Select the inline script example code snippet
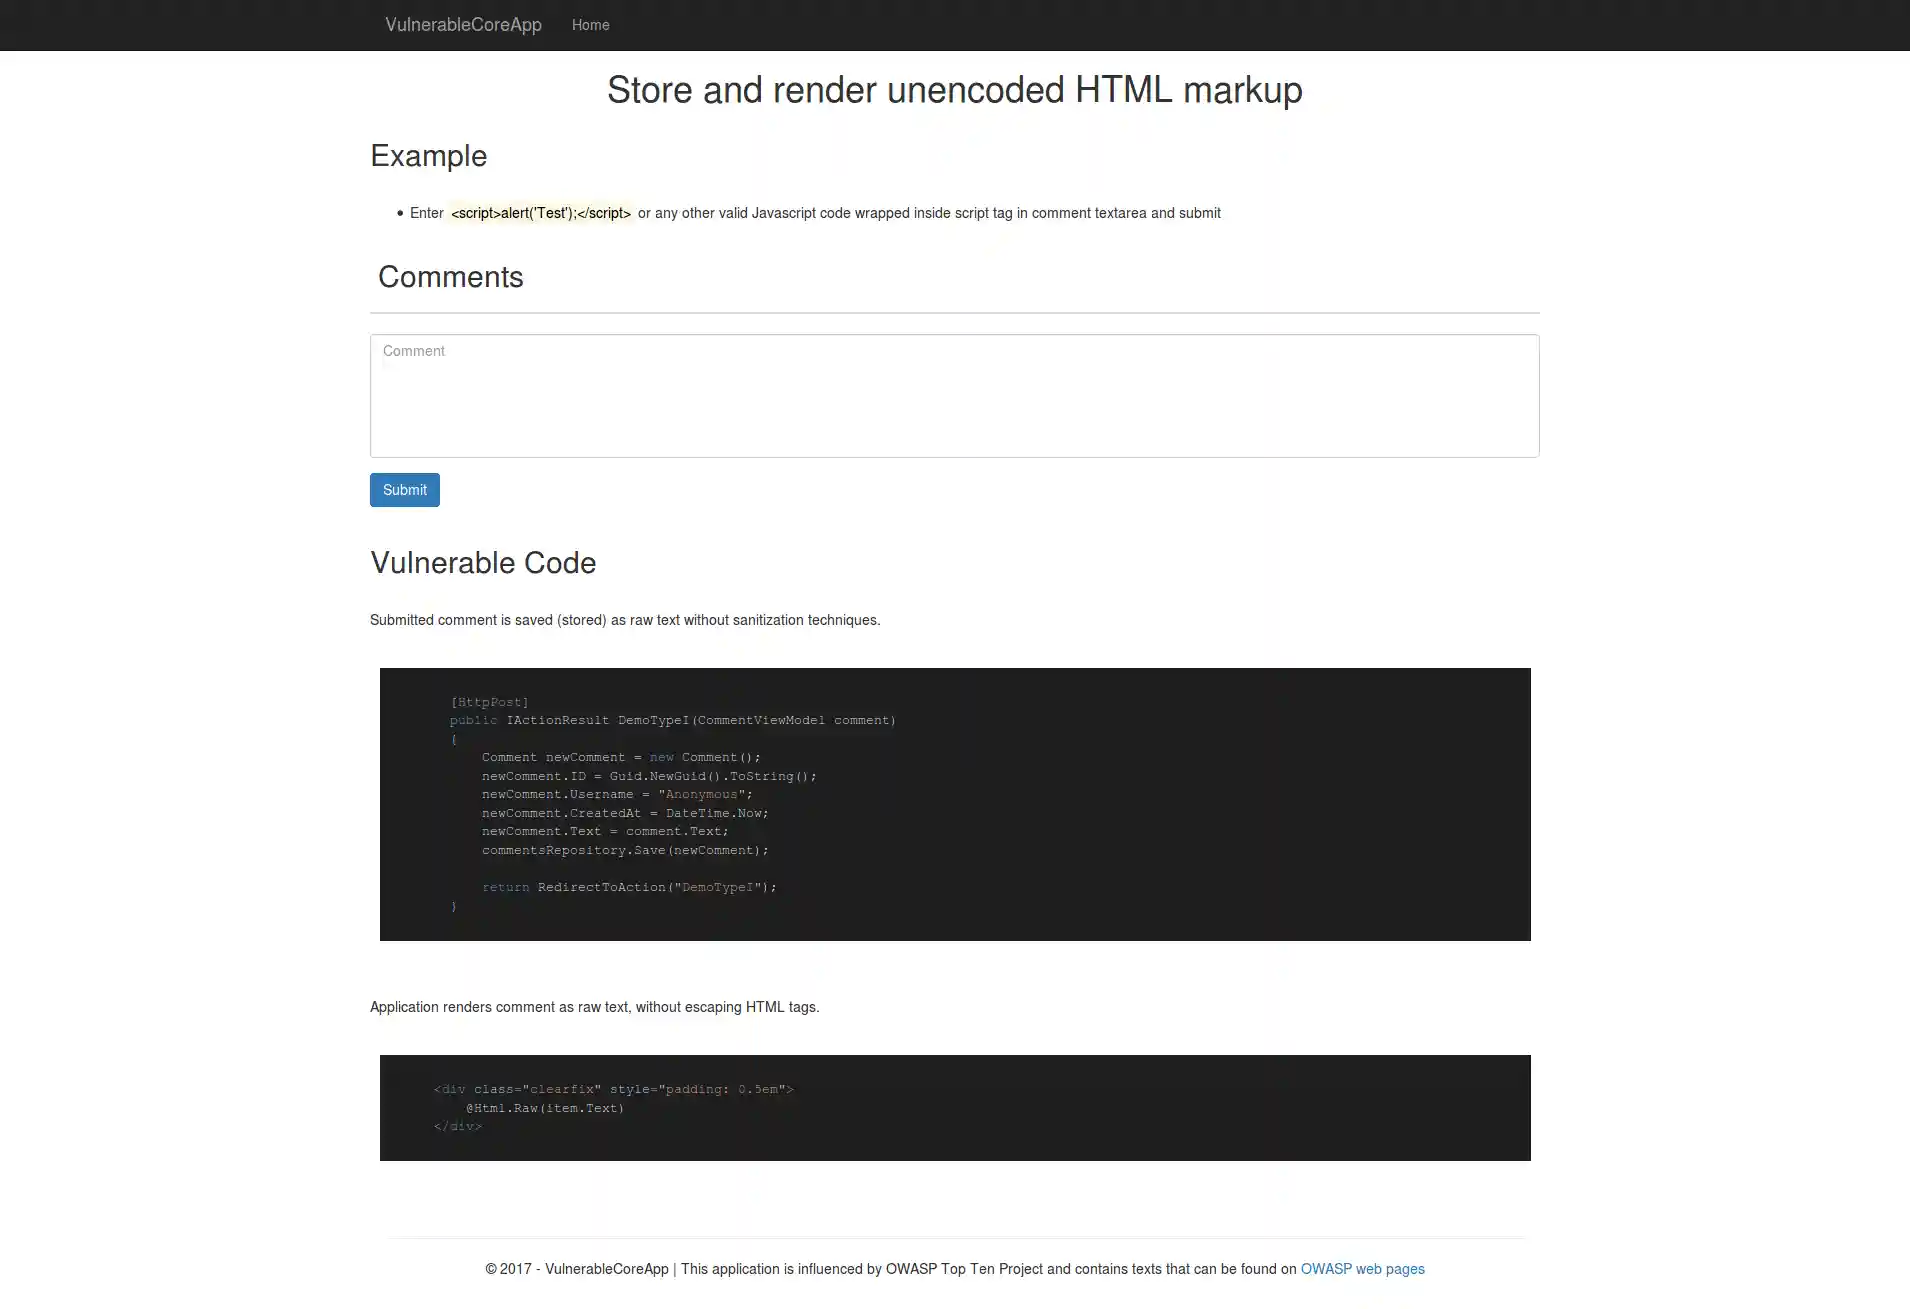1910x1309 pixels. 541,213
